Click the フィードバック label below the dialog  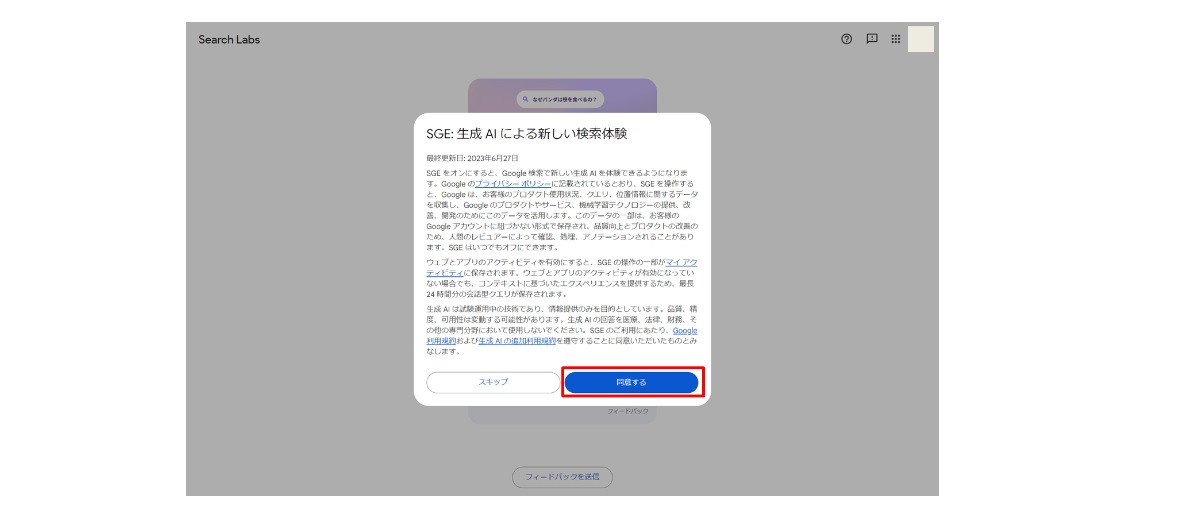click(x=628, y=412)
